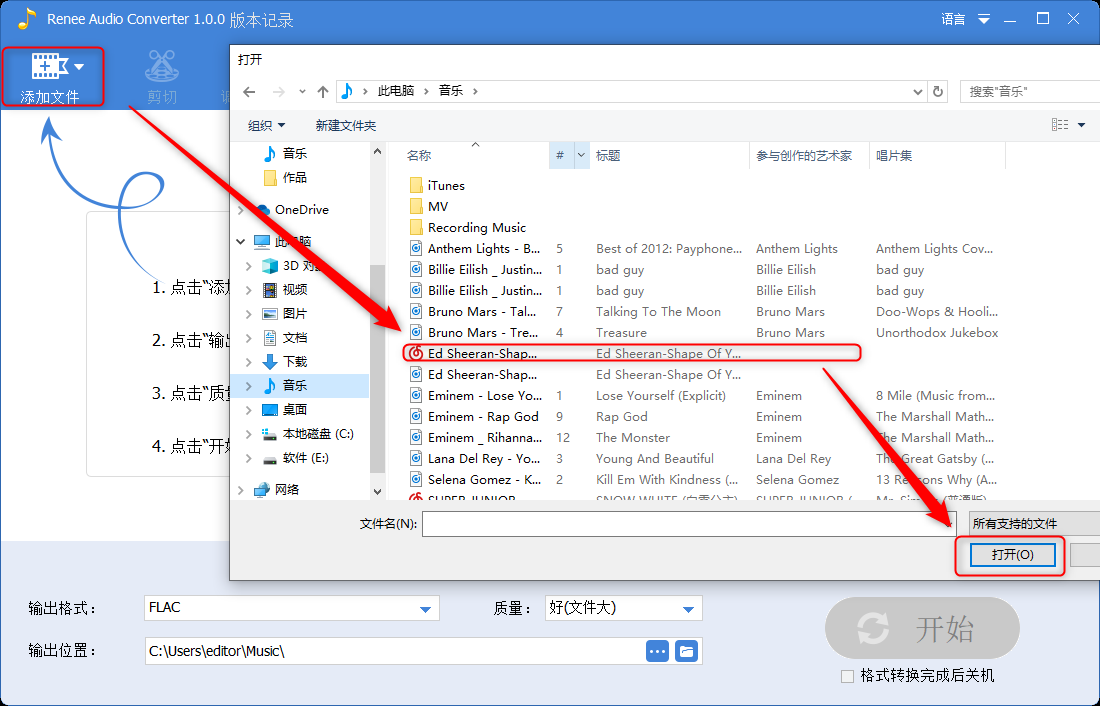The height and width of the screenshot is (706, 1100).
Task: Sort by the 参与创作的艺术家 column header
Action: pyautogui.click(x=804, y=156)
